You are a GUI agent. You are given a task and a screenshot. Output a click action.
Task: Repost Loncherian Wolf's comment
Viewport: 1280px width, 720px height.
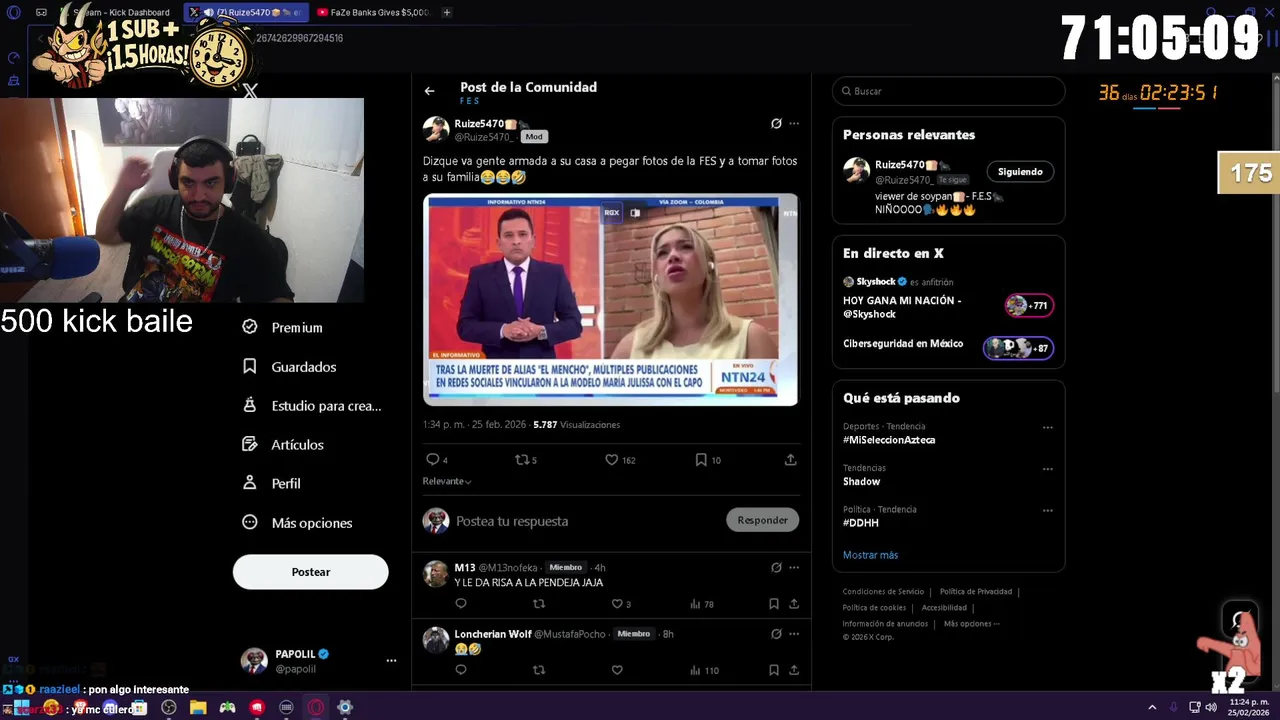(x=539, y=670)
